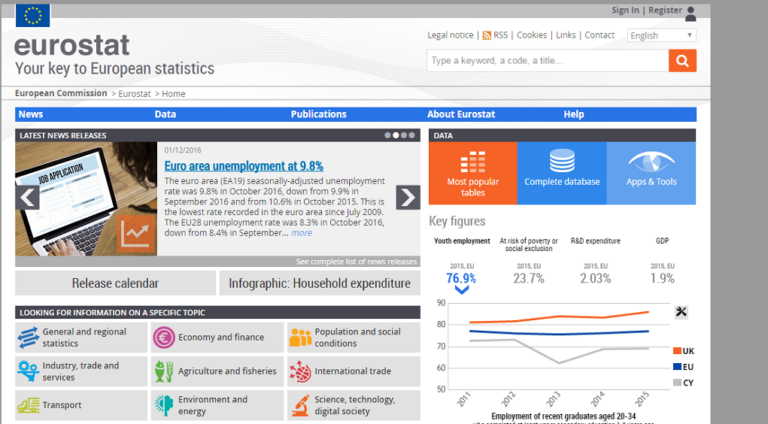Image resolution: width=768 pixels, height=424 pixels.
Task: Open the Data menu
Action: point(165,115)
